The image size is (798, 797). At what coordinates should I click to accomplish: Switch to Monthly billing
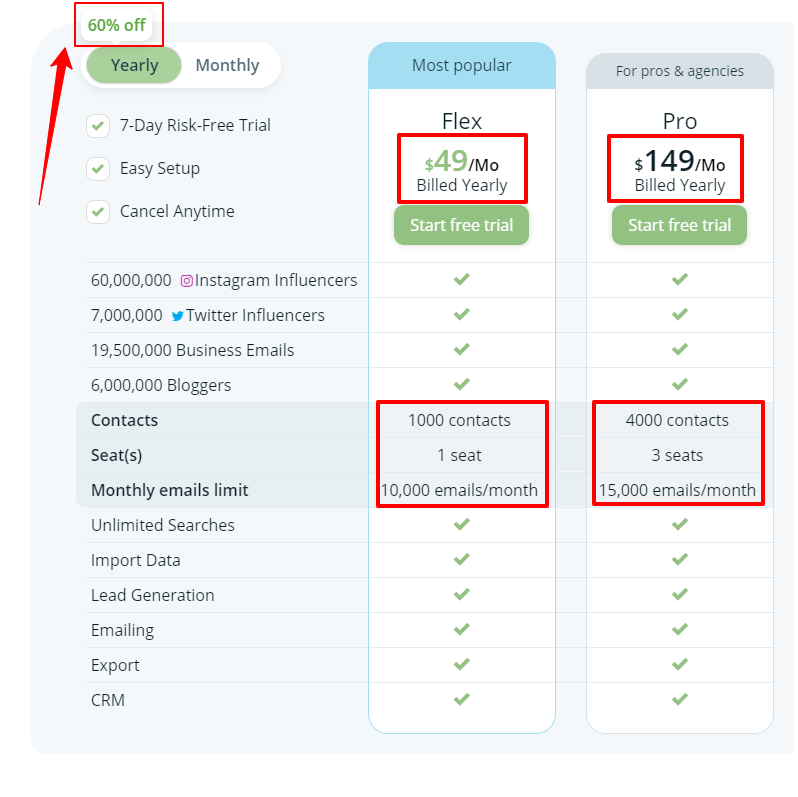pyautogui.click(x=227, y=66)
